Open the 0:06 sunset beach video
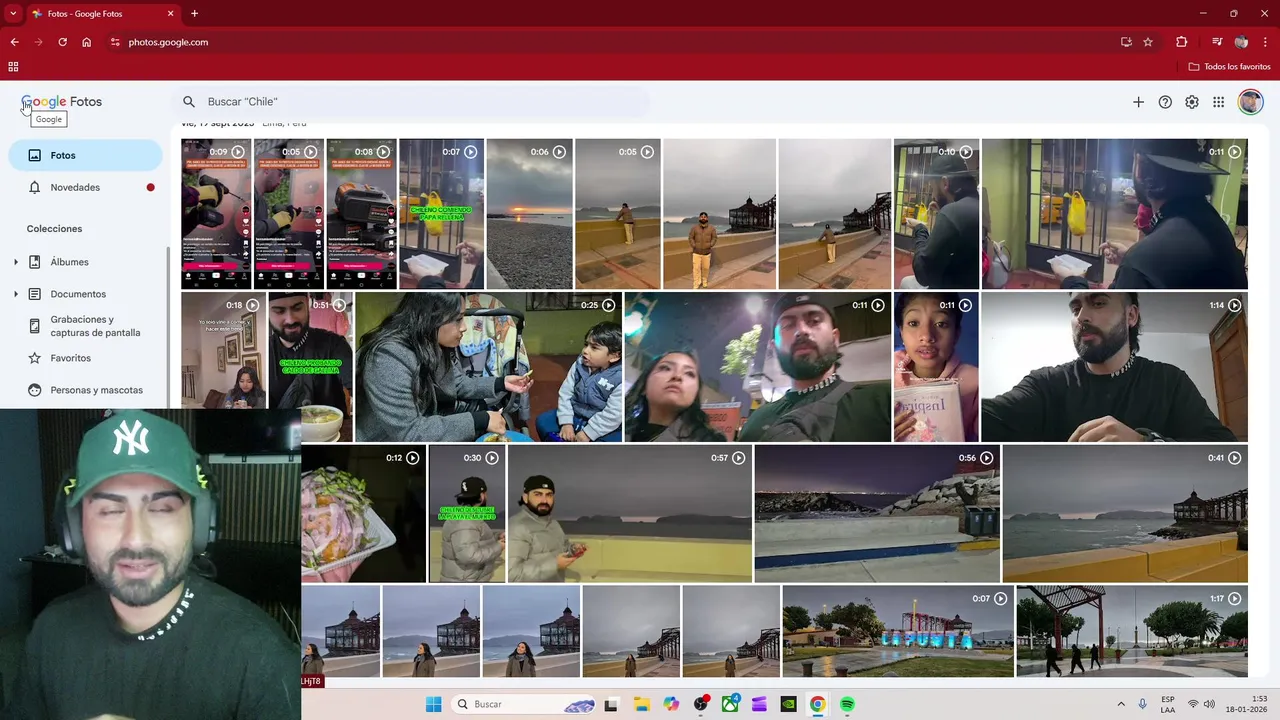Viewport: 1280px width, 720px height. (529, 214)
